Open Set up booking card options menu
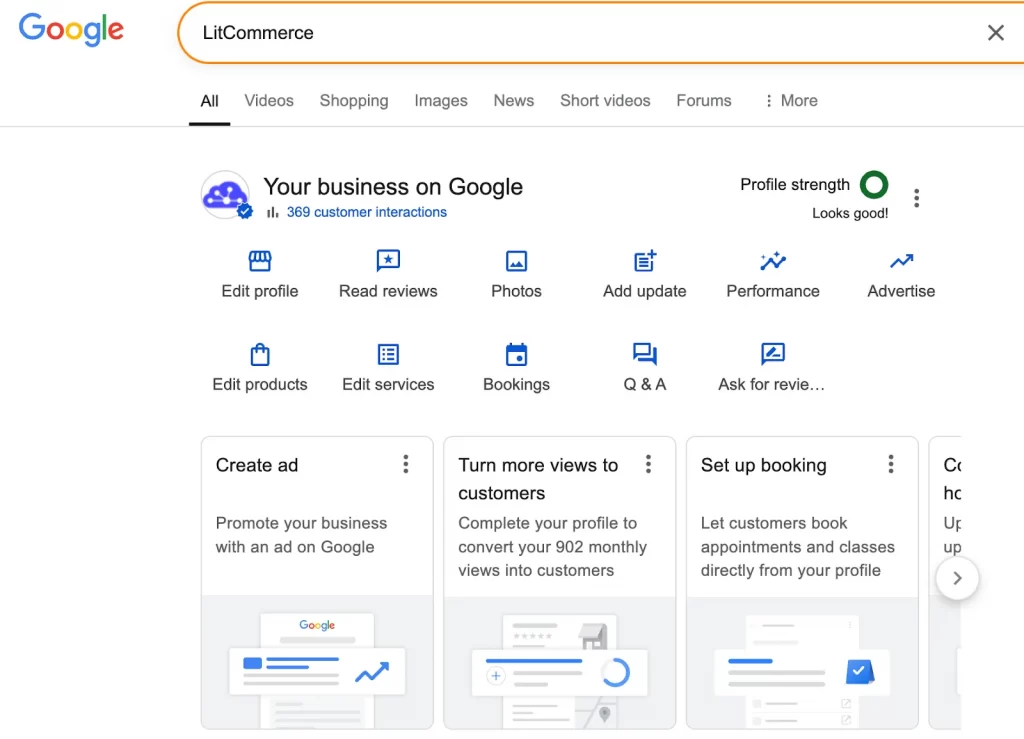 tap(890, 464)
